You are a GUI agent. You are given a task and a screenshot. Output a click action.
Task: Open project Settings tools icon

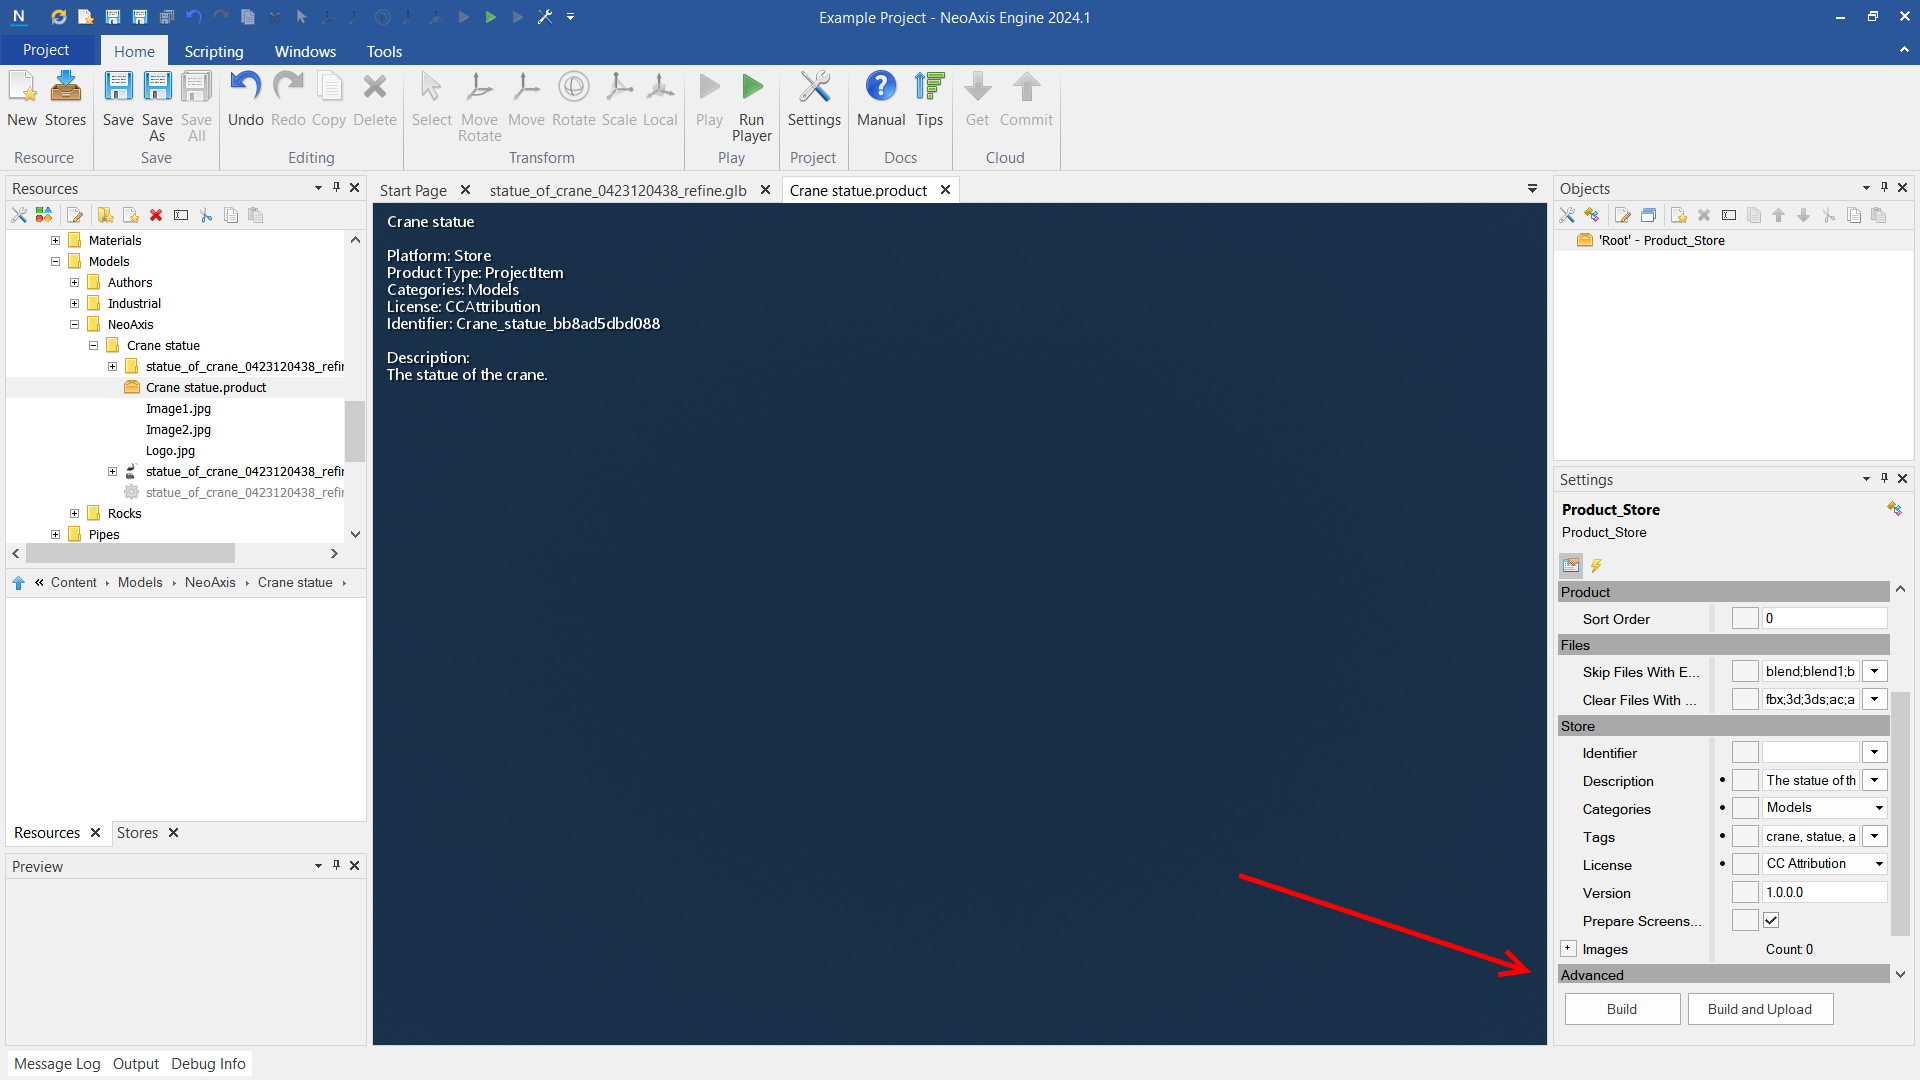click(x=814, y=88)
